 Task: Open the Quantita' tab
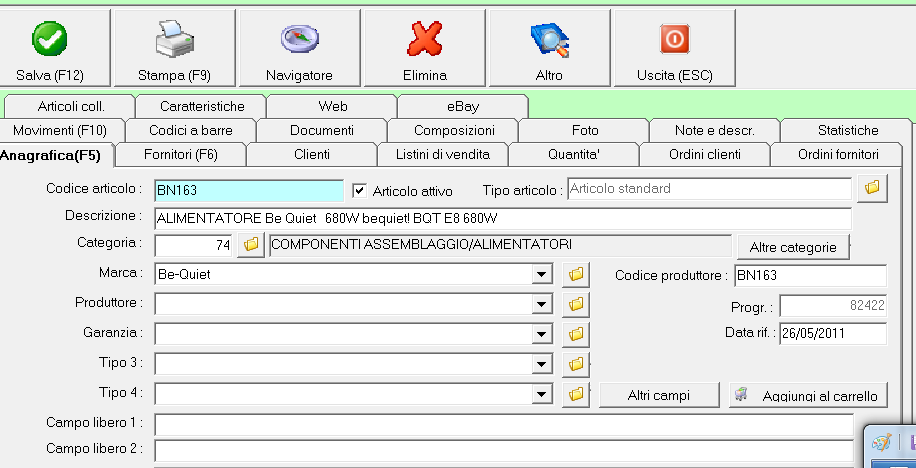574,155
